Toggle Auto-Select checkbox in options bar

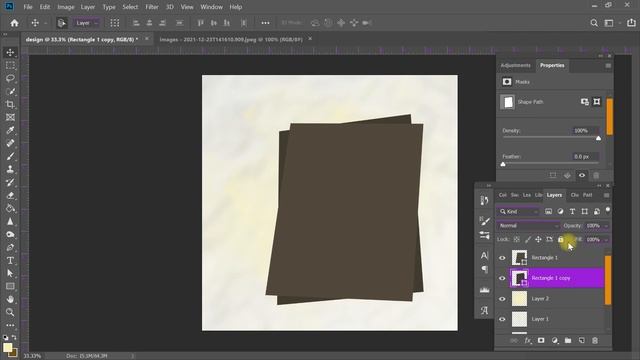[62, 23]
